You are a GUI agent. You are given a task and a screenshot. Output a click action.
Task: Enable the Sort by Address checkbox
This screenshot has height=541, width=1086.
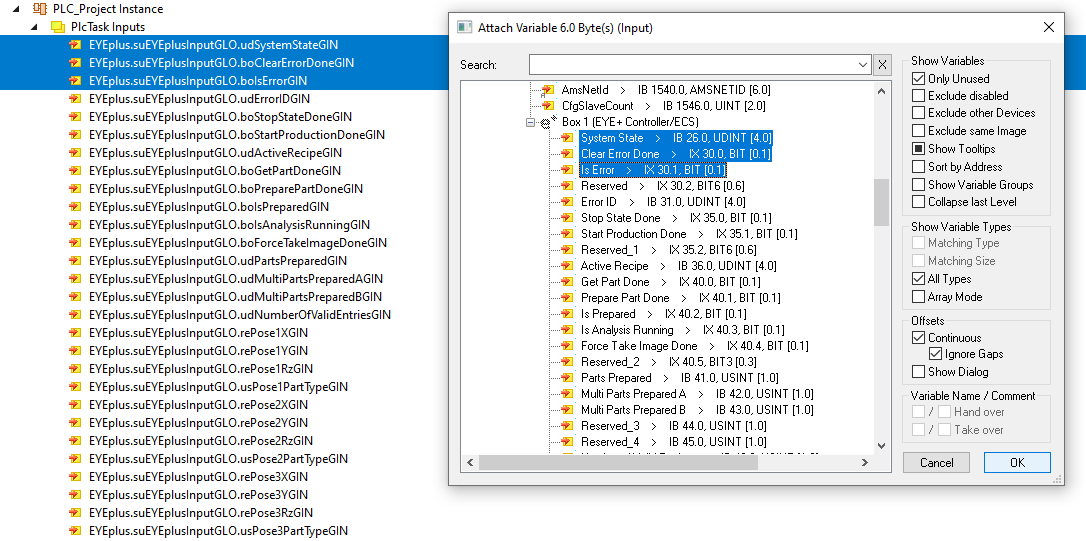tap(919, 167)
